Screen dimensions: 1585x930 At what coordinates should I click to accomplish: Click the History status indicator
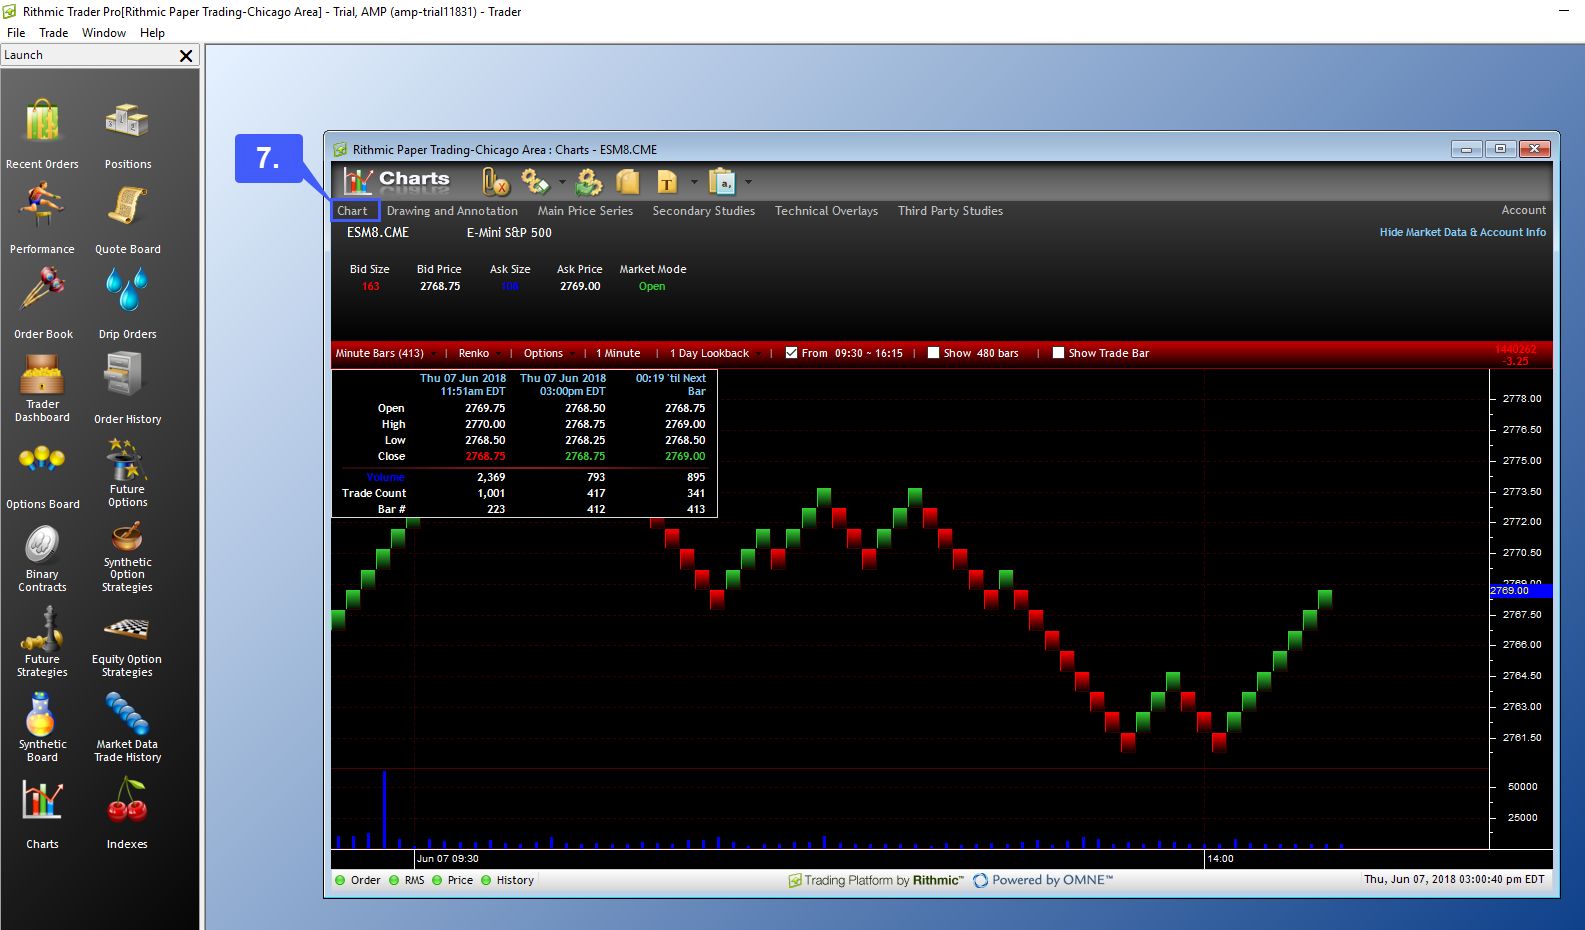(507, 881)
